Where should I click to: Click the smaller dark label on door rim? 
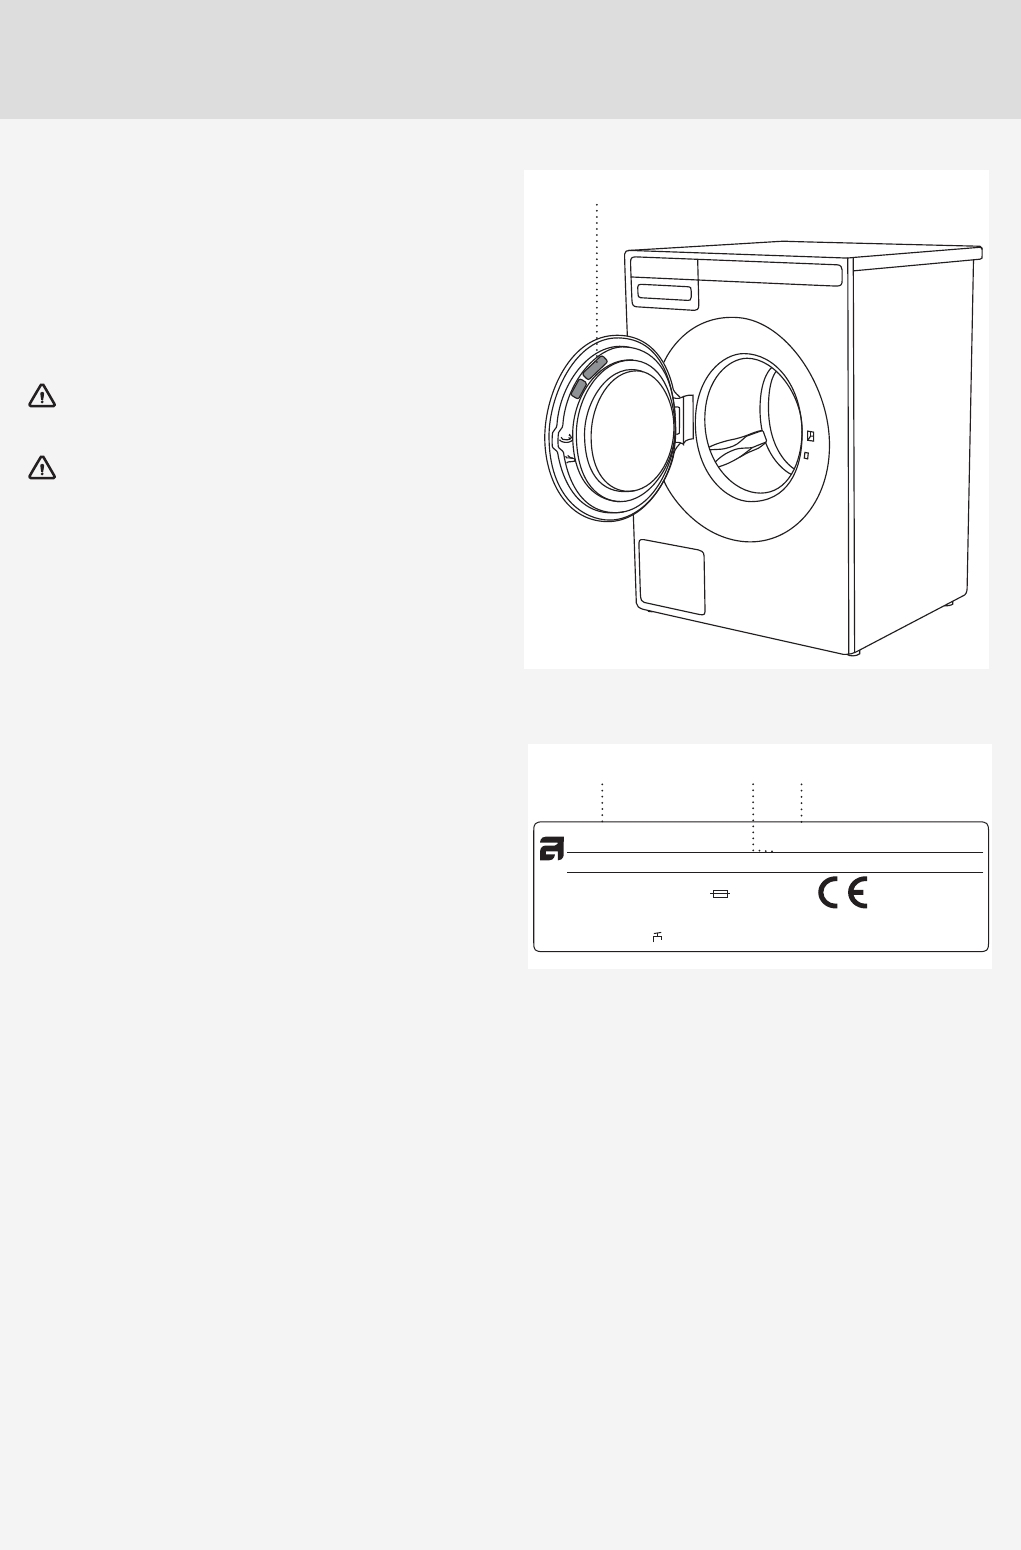pyautogui.click(x=577, y=389)
